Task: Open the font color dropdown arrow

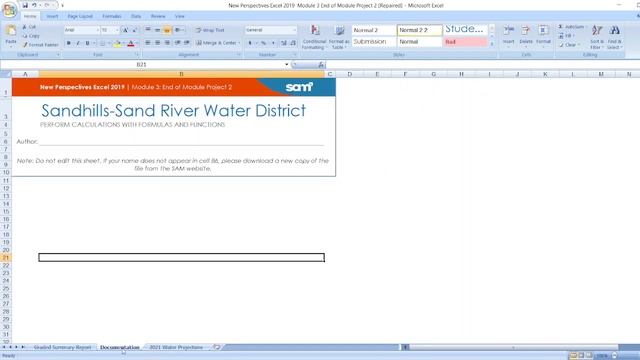Action: click(137, 43)
